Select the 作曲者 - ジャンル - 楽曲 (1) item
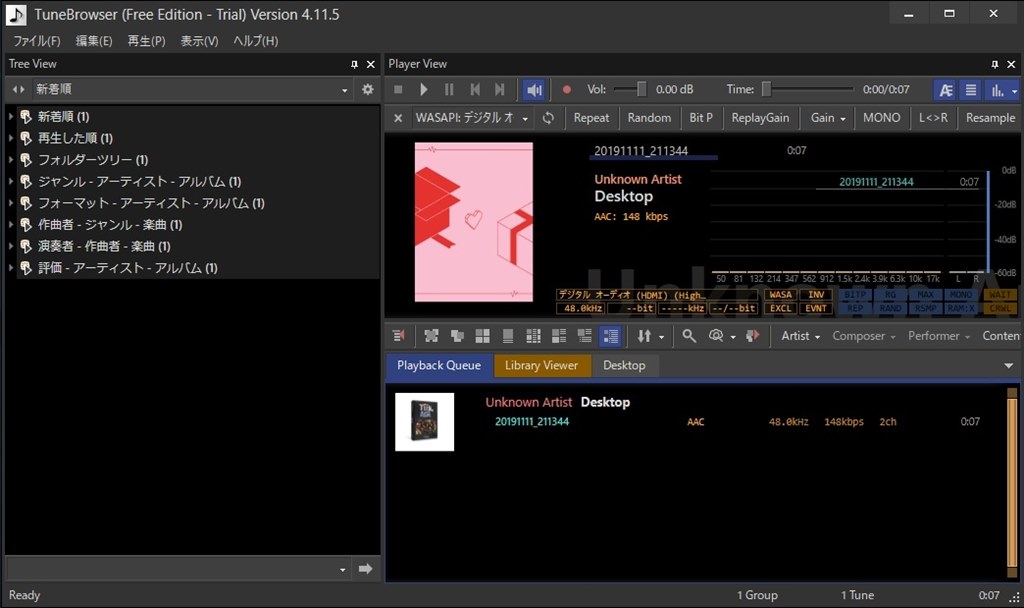 110,225
